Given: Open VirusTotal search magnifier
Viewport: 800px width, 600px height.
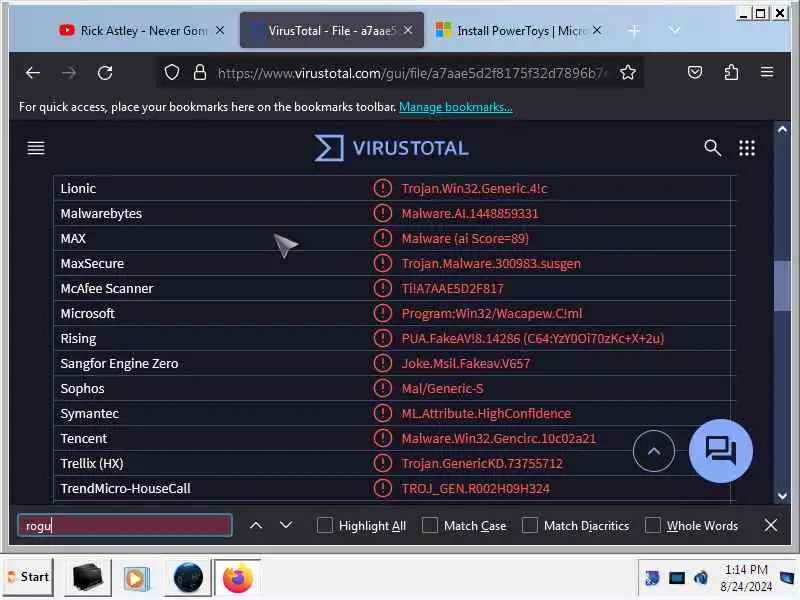Looking at the screenshot, I should (x=712, y=148).
